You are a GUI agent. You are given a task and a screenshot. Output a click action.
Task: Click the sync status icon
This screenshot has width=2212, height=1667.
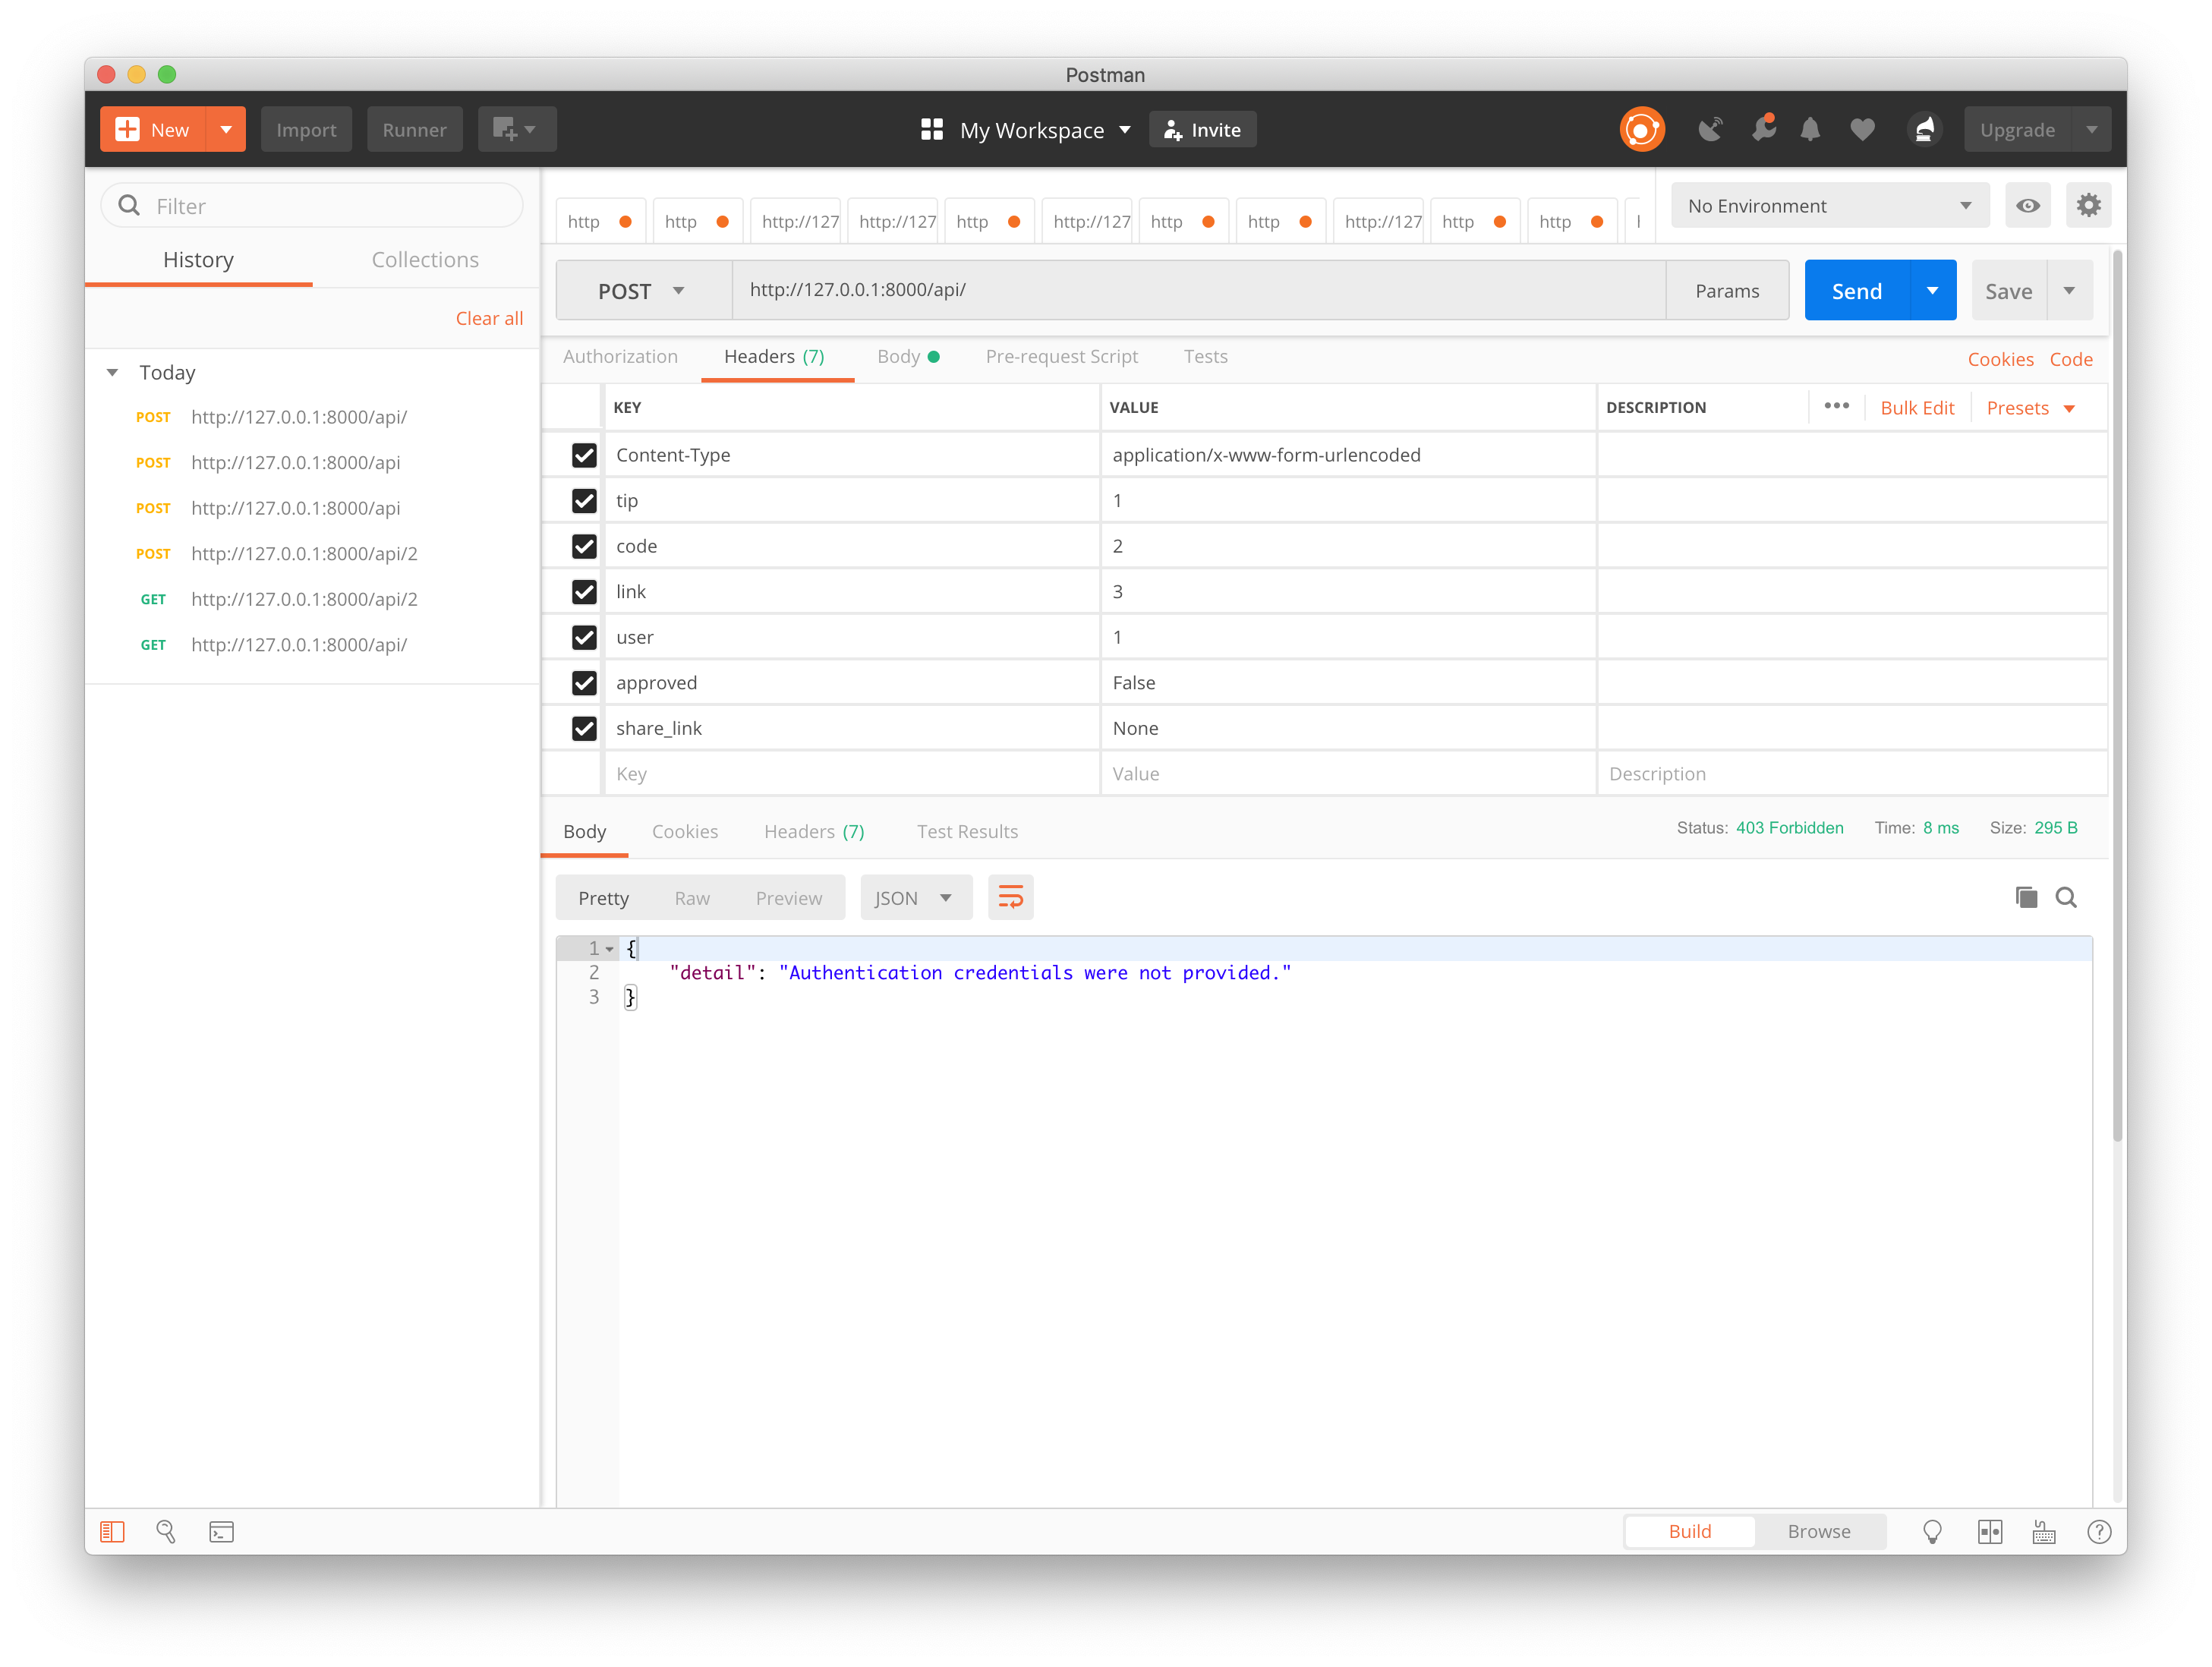1641,130
